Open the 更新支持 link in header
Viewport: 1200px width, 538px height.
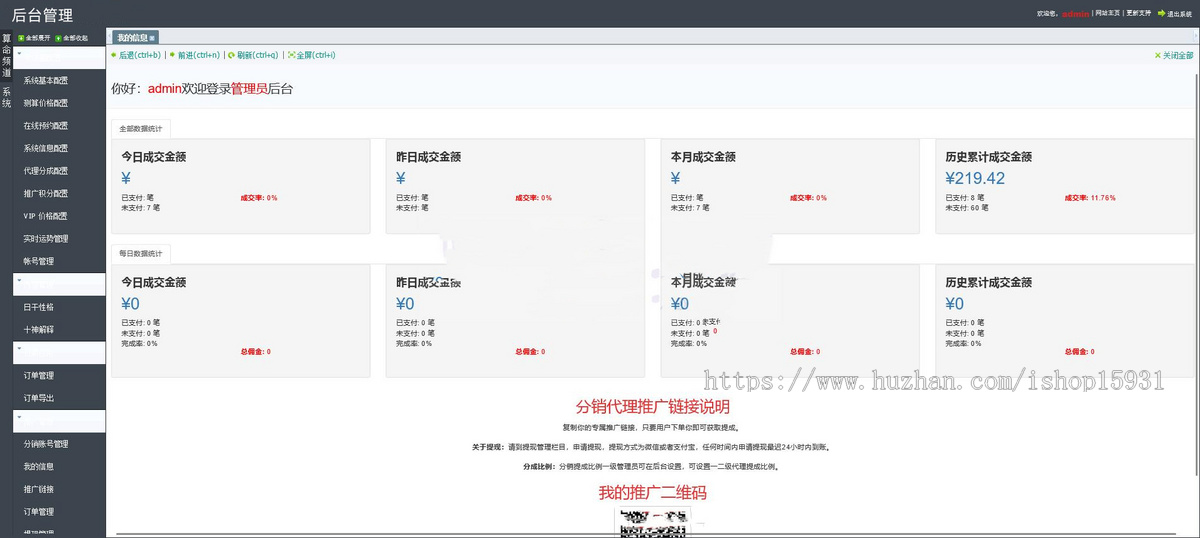[1138, 14]
